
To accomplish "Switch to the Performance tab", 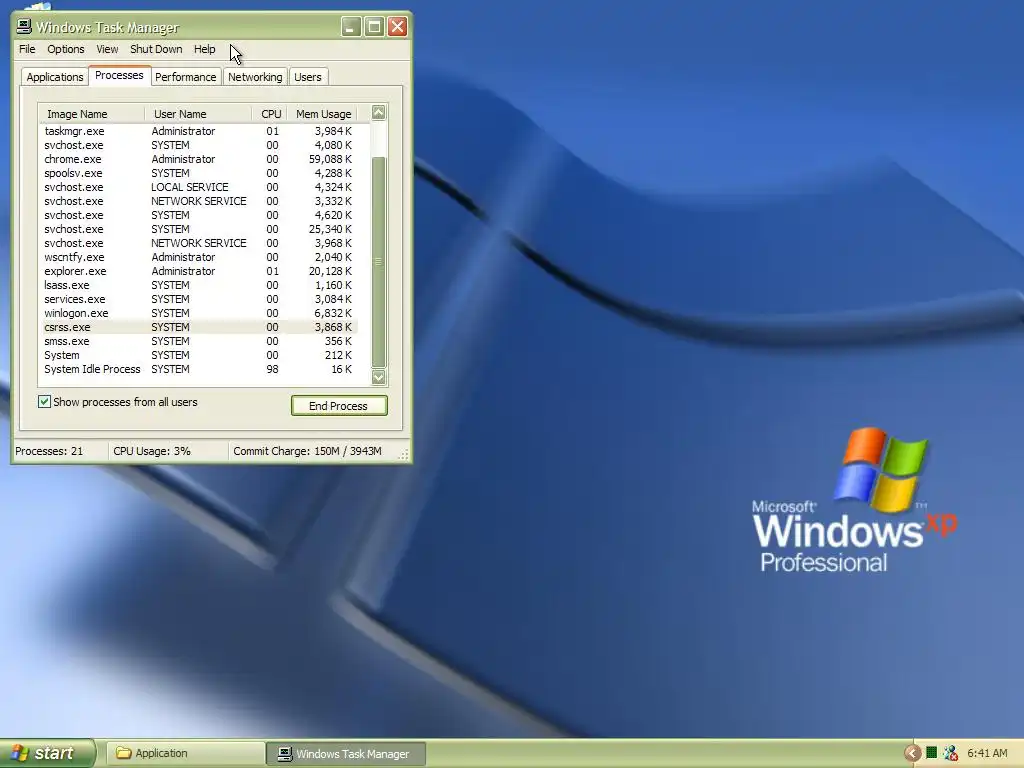I will point(185,77).
